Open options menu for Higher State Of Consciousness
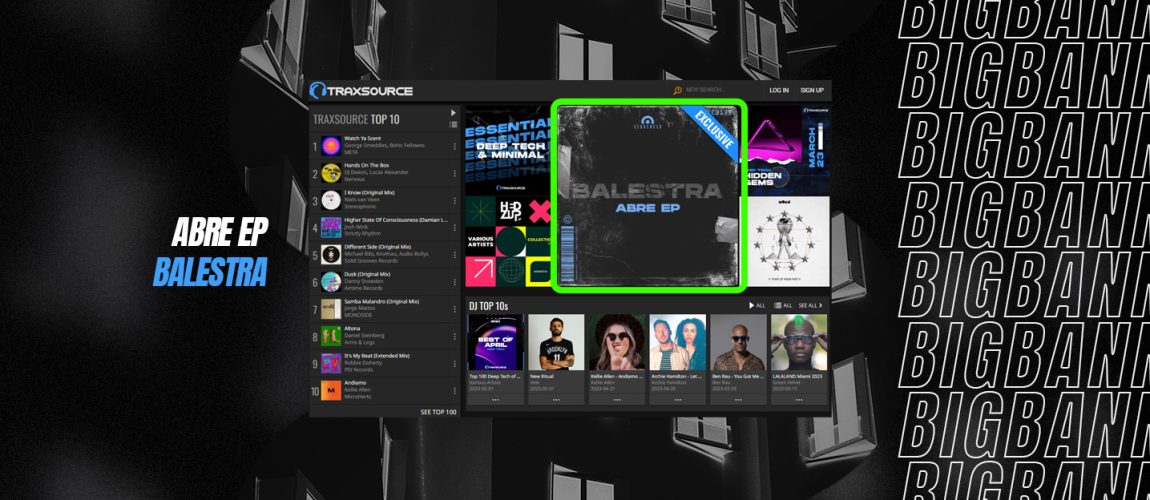Image resolution: width=1150 pixels, height=500 pixels. pyautogui.click(x=455, y=228)
